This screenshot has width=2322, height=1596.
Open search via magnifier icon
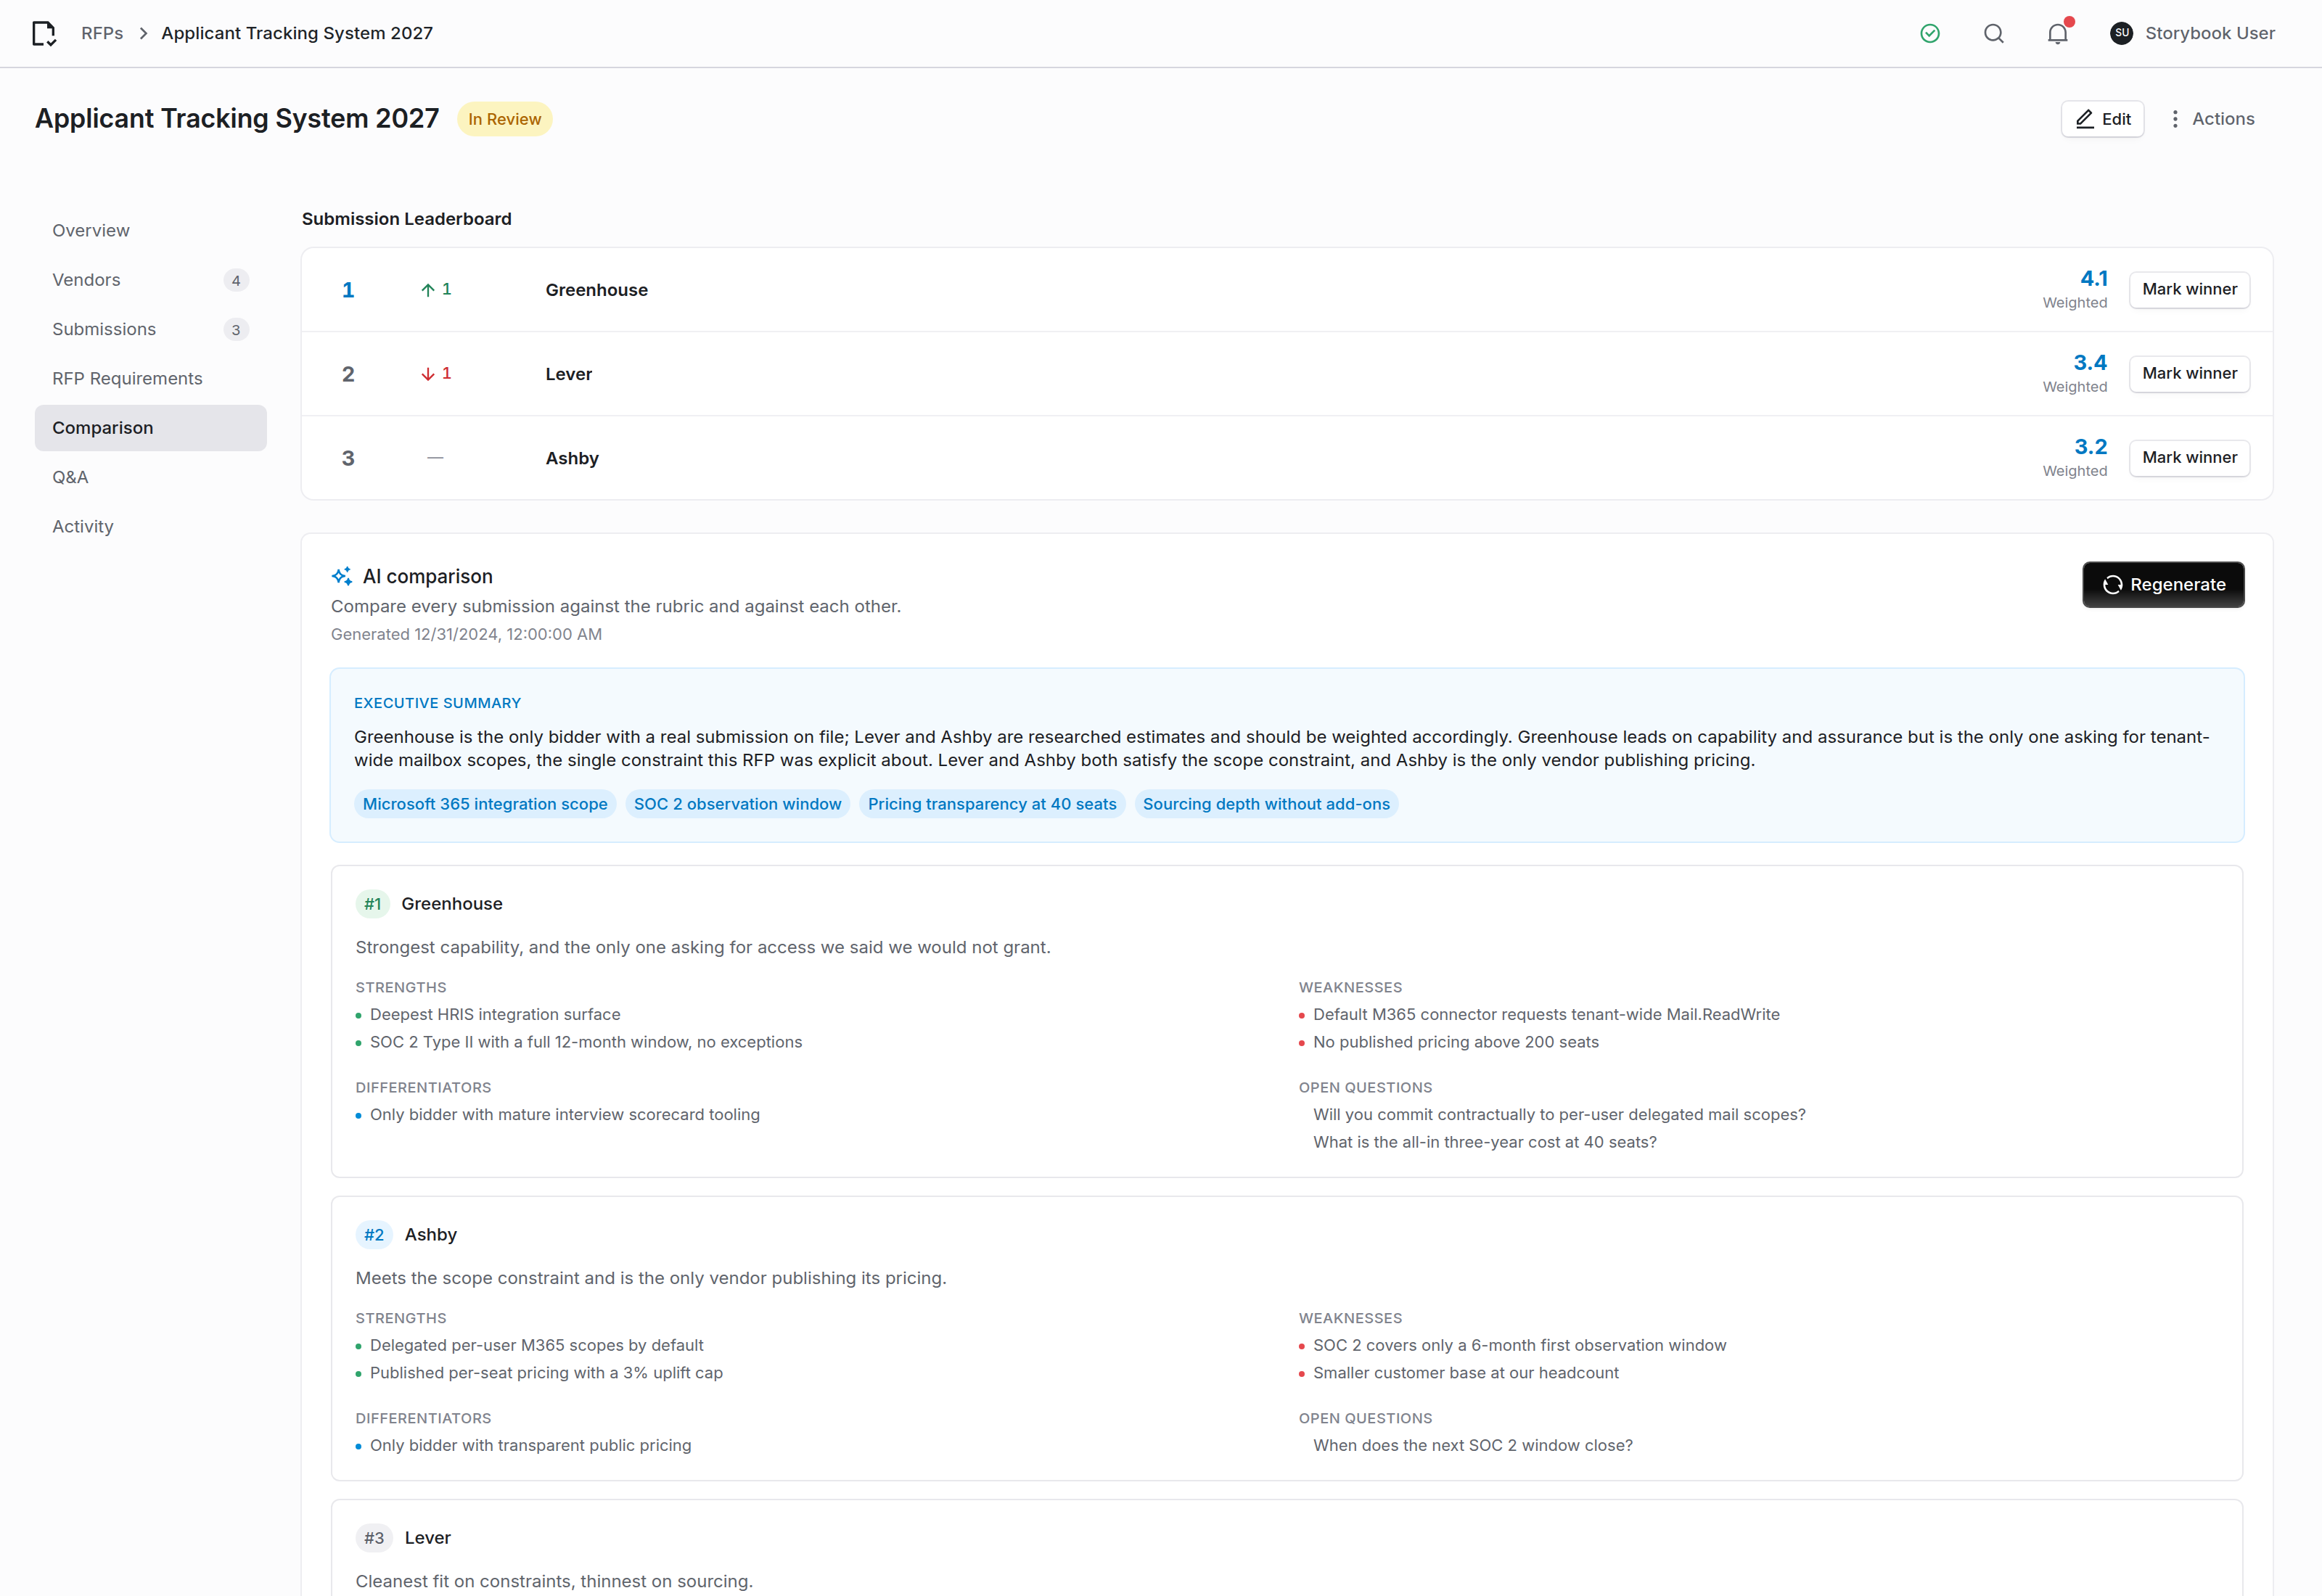[x=1994, y=34]
